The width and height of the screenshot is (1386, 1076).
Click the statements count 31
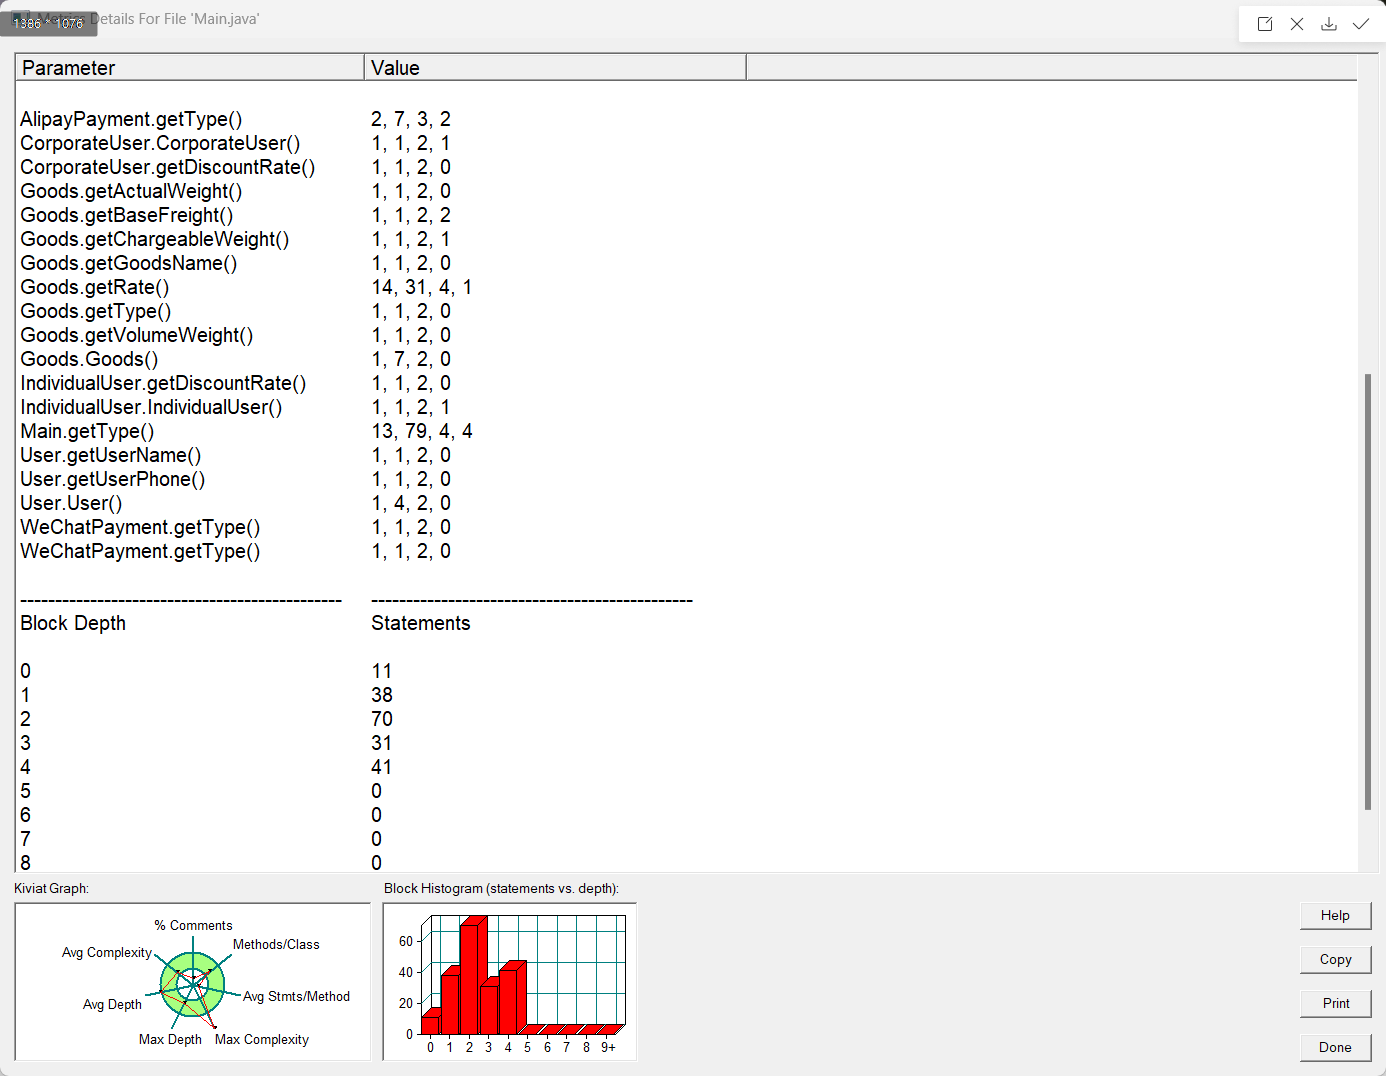click(x=382, y=743)
